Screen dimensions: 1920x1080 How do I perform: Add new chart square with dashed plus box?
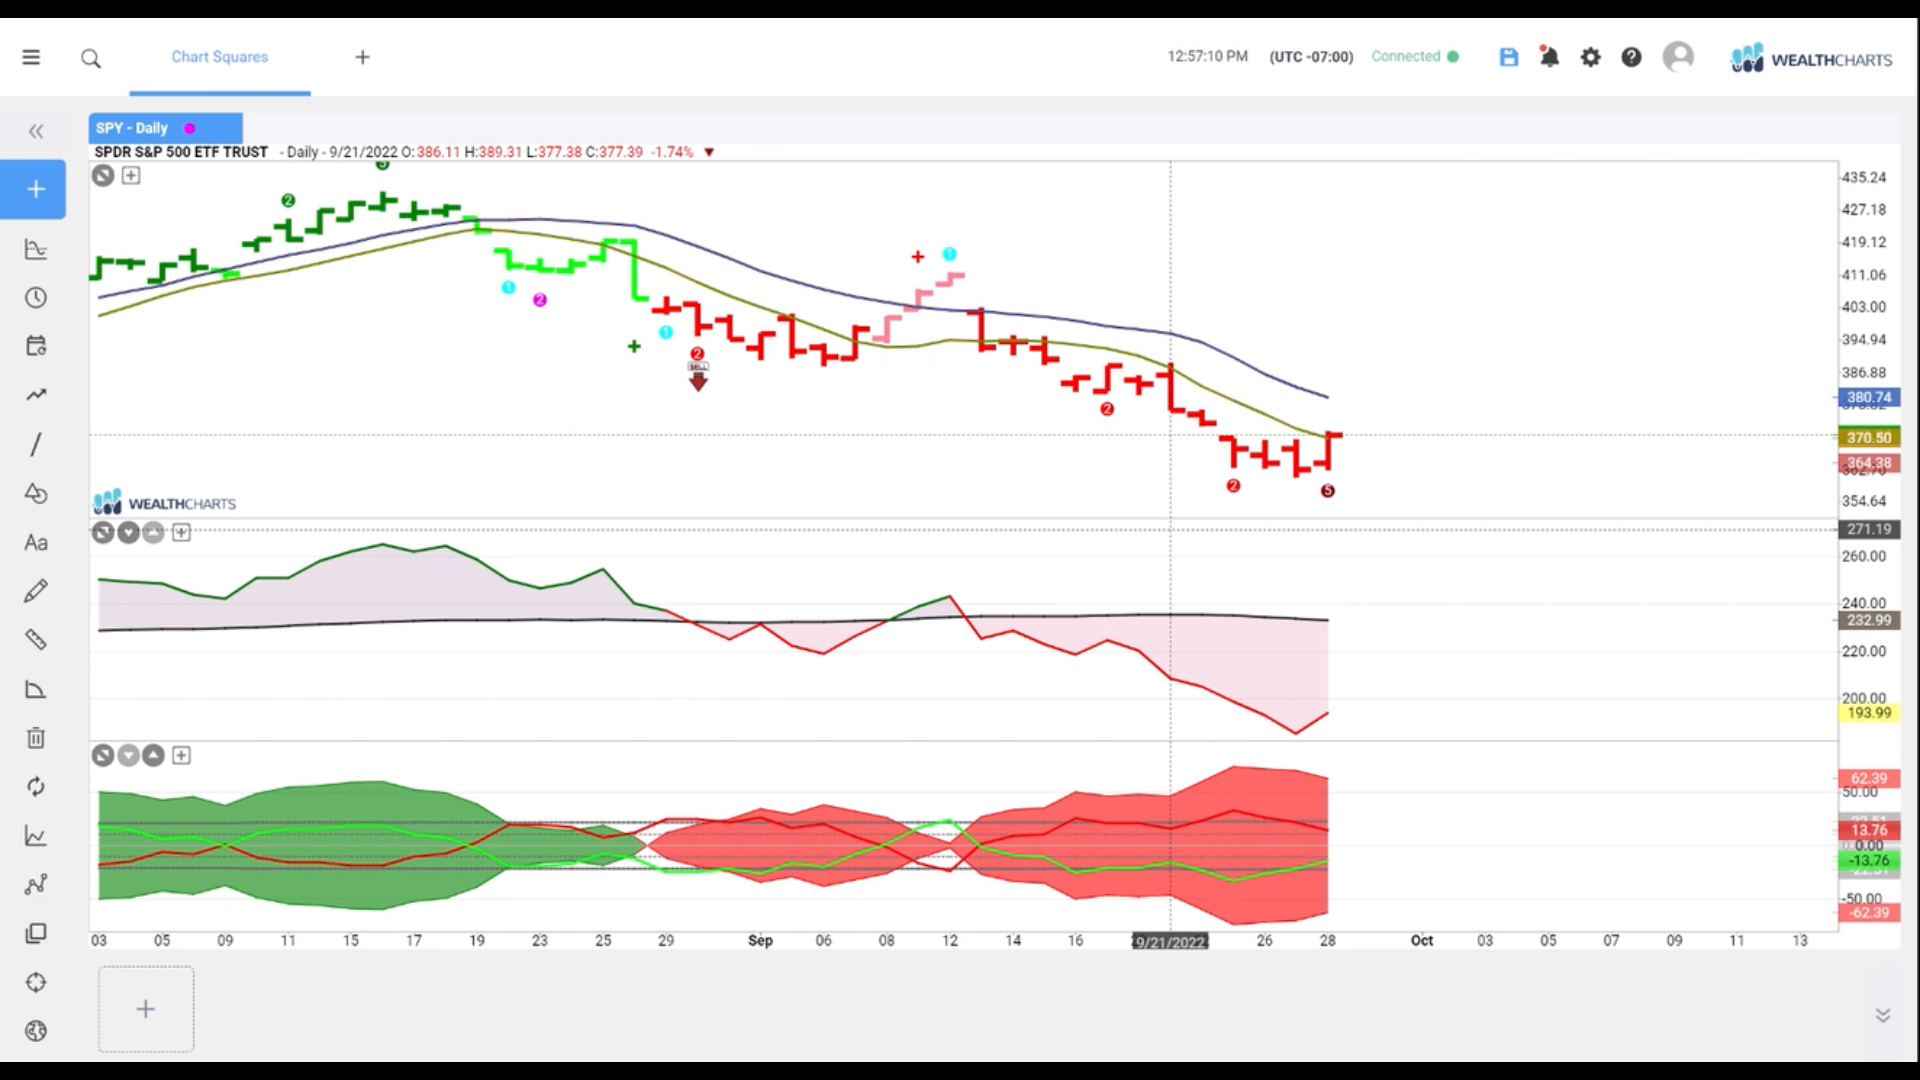click(146, 1009)
